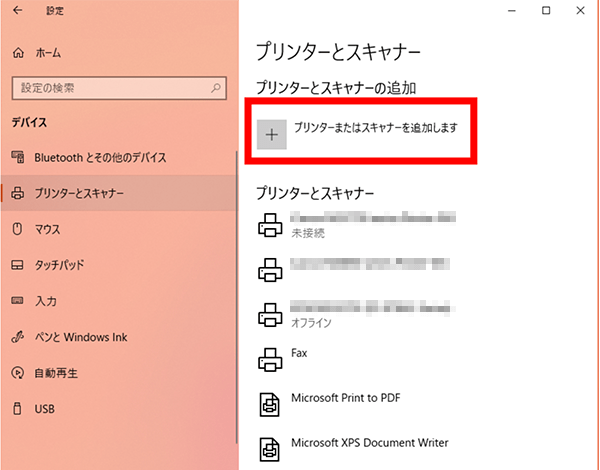The width and height of the screenshot is (600, 470).
Task: Click プリンターまたはスキャナーを追加します button text
Action: tap(376, 127)
